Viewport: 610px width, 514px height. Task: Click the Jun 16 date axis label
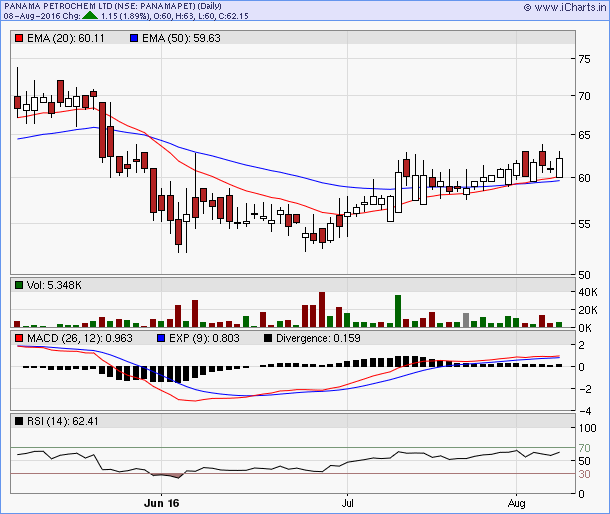[161, 503]
